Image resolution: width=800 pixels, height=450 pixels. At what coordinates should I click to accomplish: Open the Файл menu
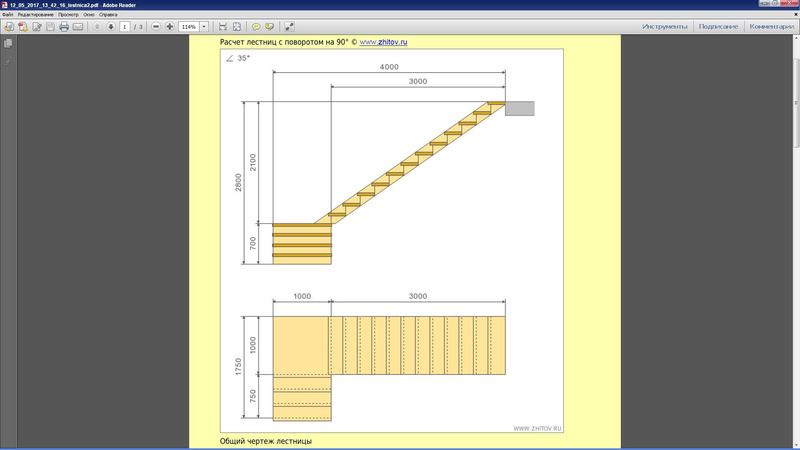click(9, 15)
